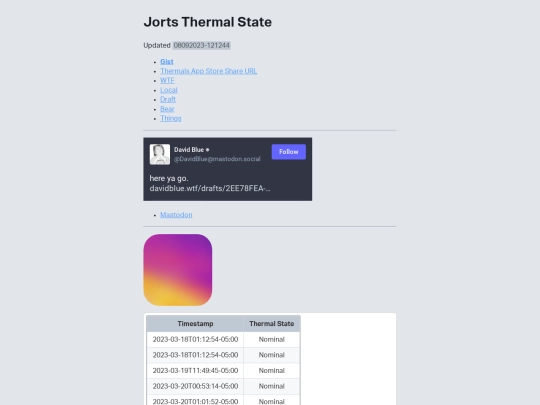Image resolution: width=540 pixels, height=405 pixels.
Task: Click the David Blue display name
Action: click(x=189, y=150)
